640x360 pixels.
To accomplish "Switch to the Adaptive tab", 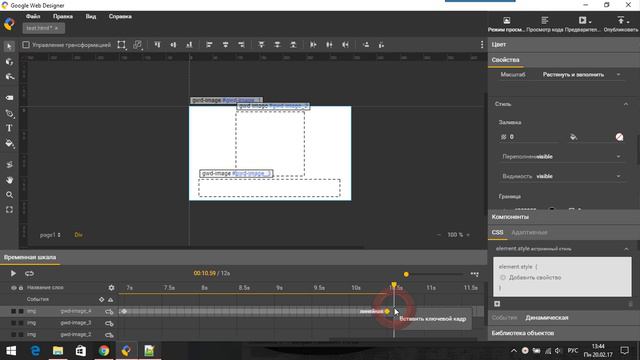I will tap(529, 232).
